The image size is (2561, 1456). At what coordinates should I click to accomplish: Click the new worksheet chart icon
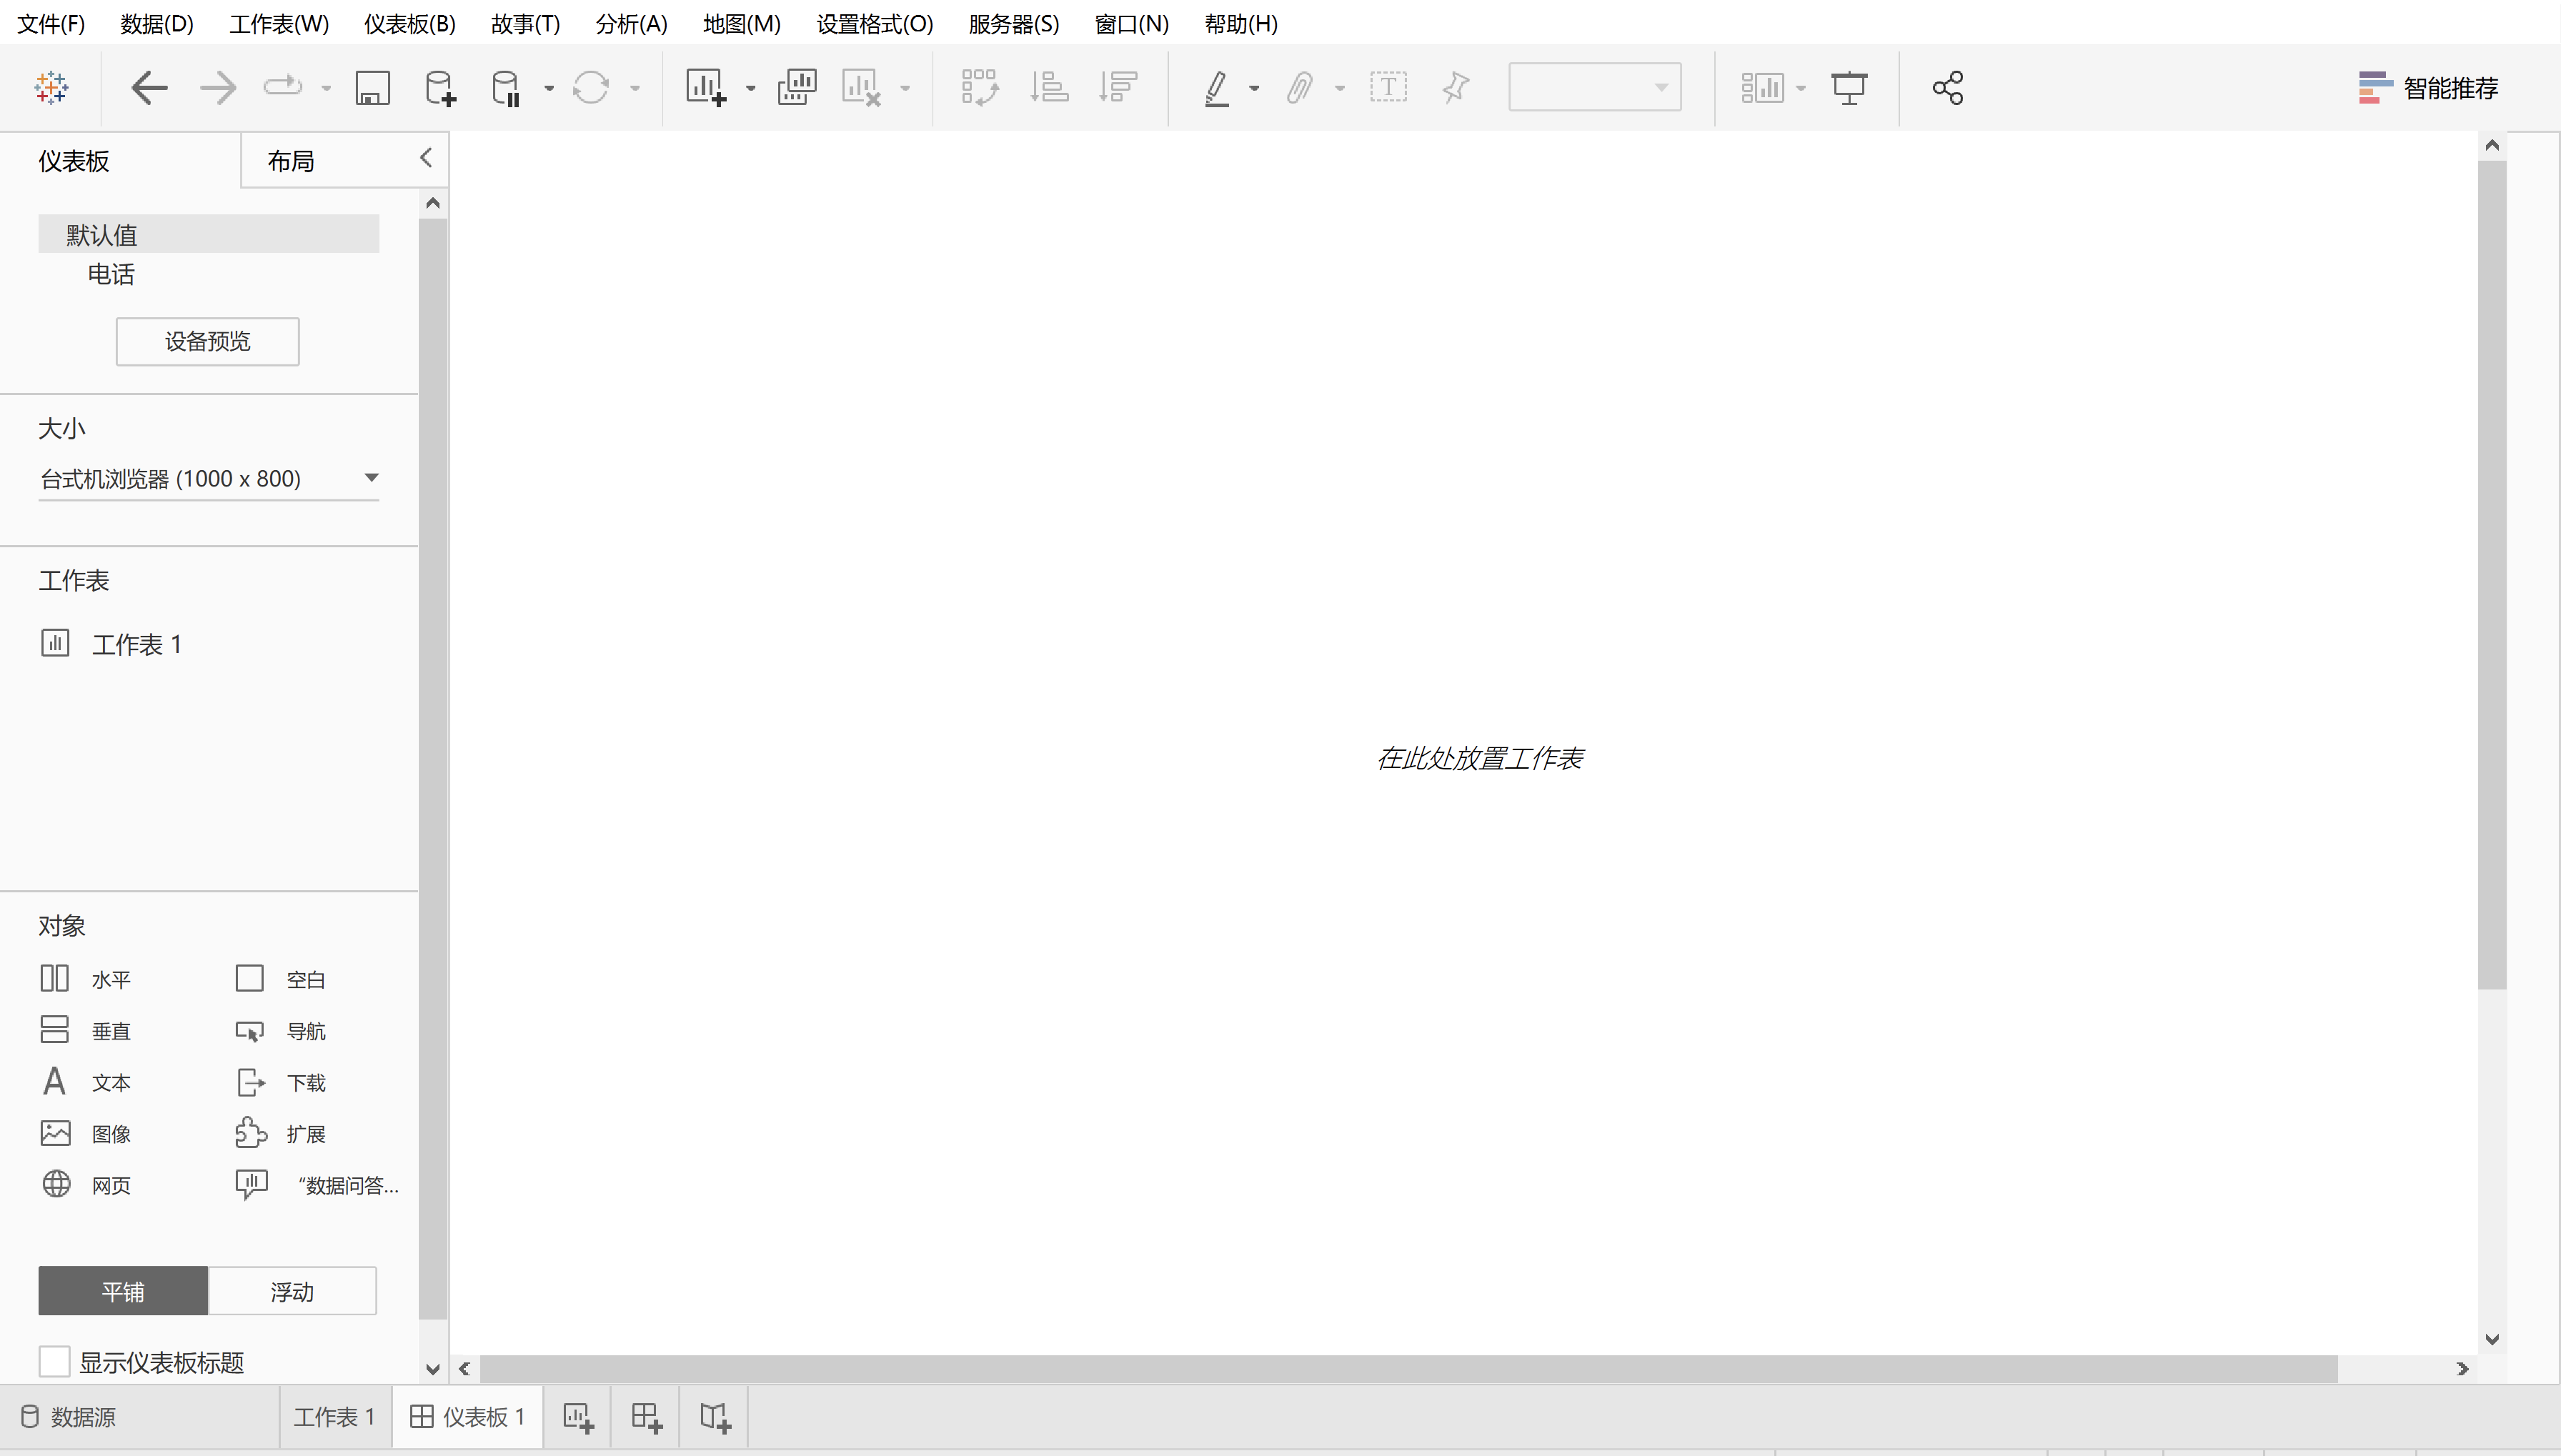[705, 88]
